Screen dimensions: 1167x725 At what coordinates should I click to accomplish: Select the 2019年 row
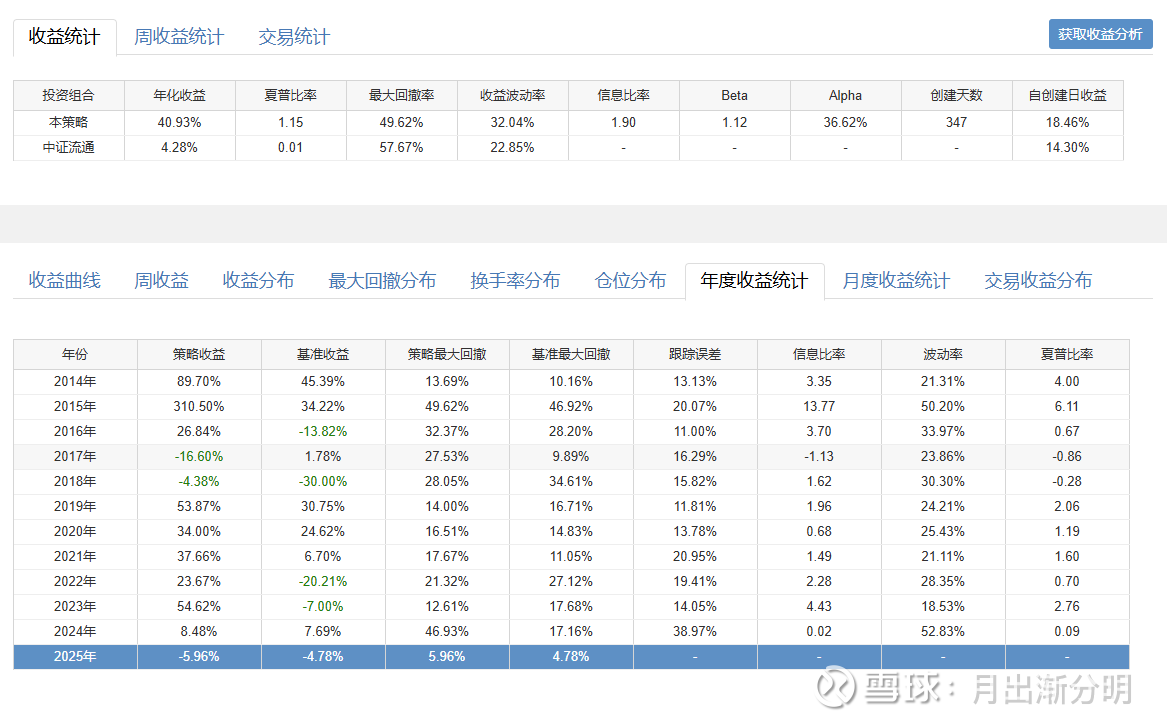click(x=571, y=506)
